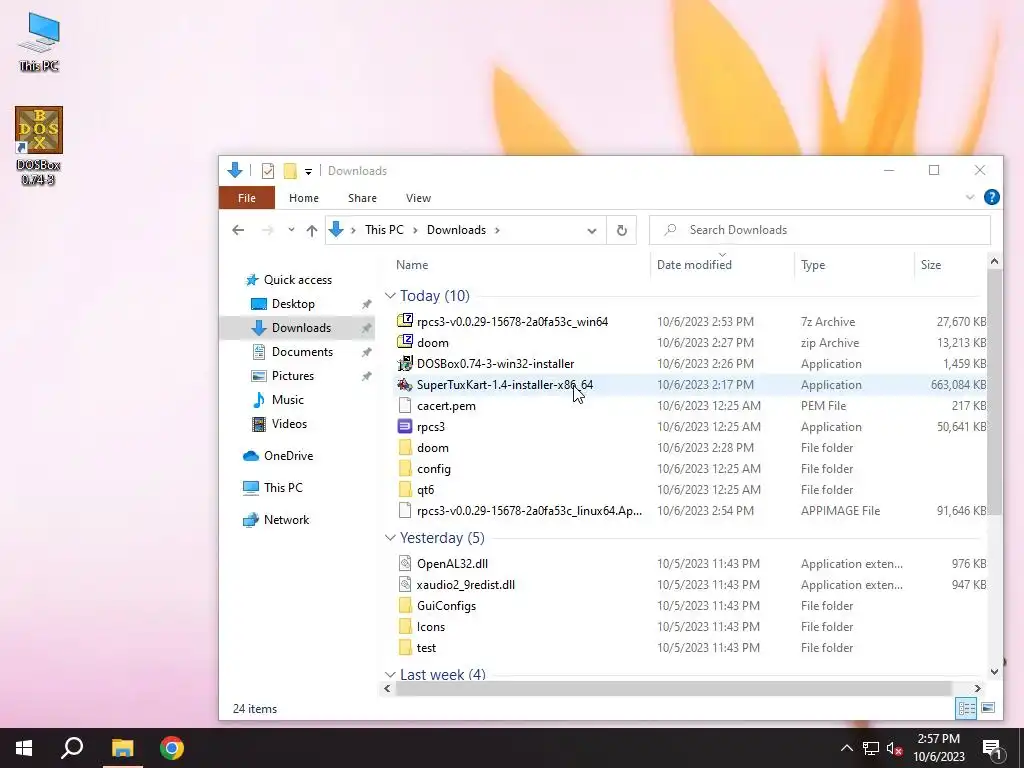Open the File ribbon tab

pyautogui.click(x=247, y=198)
